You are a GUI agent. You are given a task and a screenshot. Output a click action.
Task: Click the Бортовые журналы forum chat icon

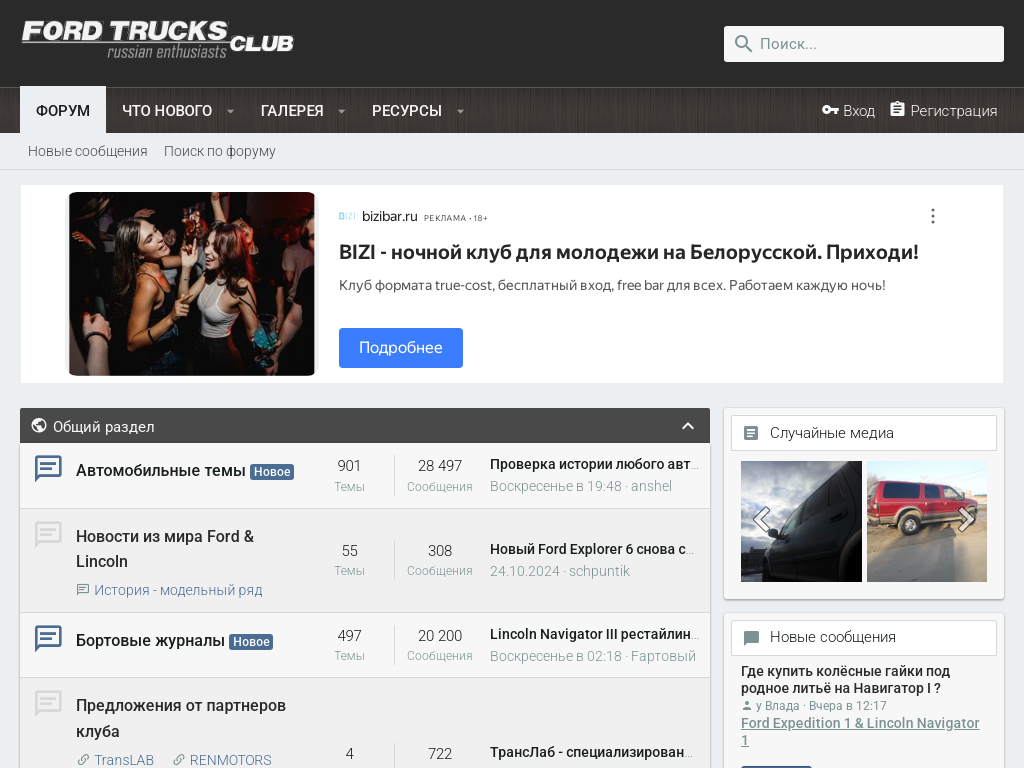point(48,638)
